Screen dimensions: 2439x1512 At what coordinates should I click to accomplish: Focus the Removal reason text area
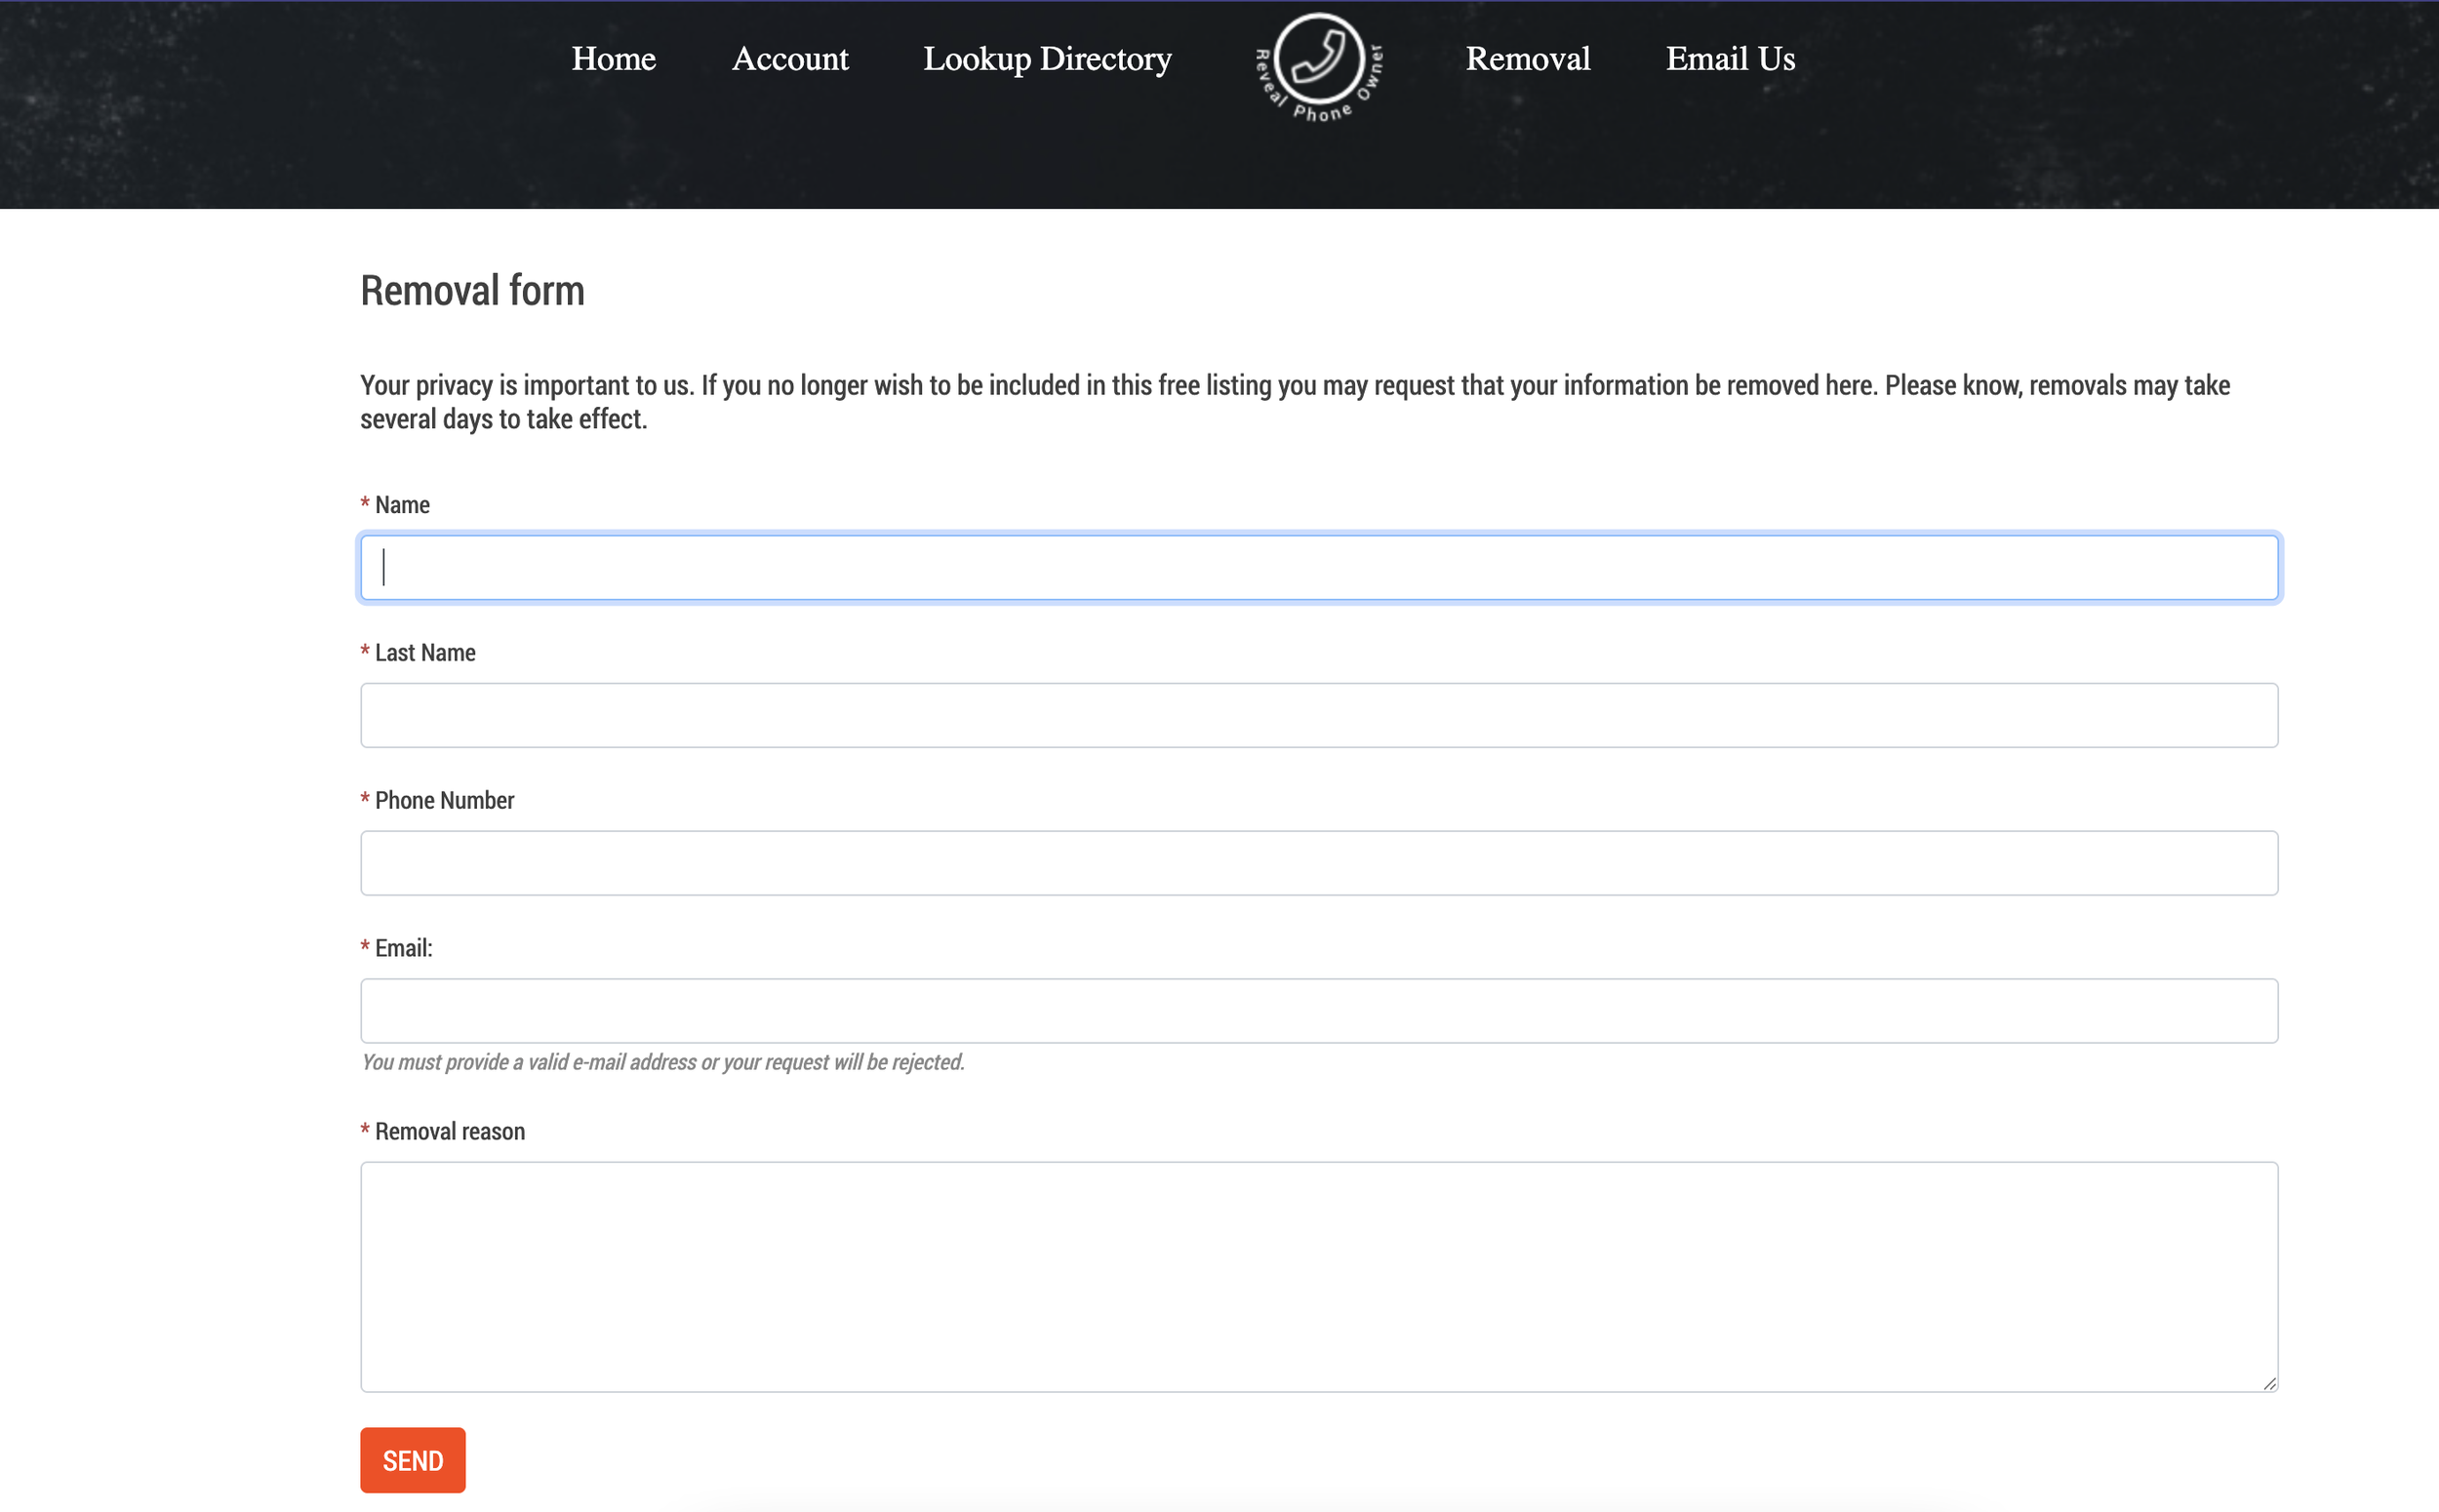click(x=1318, y=1276)
